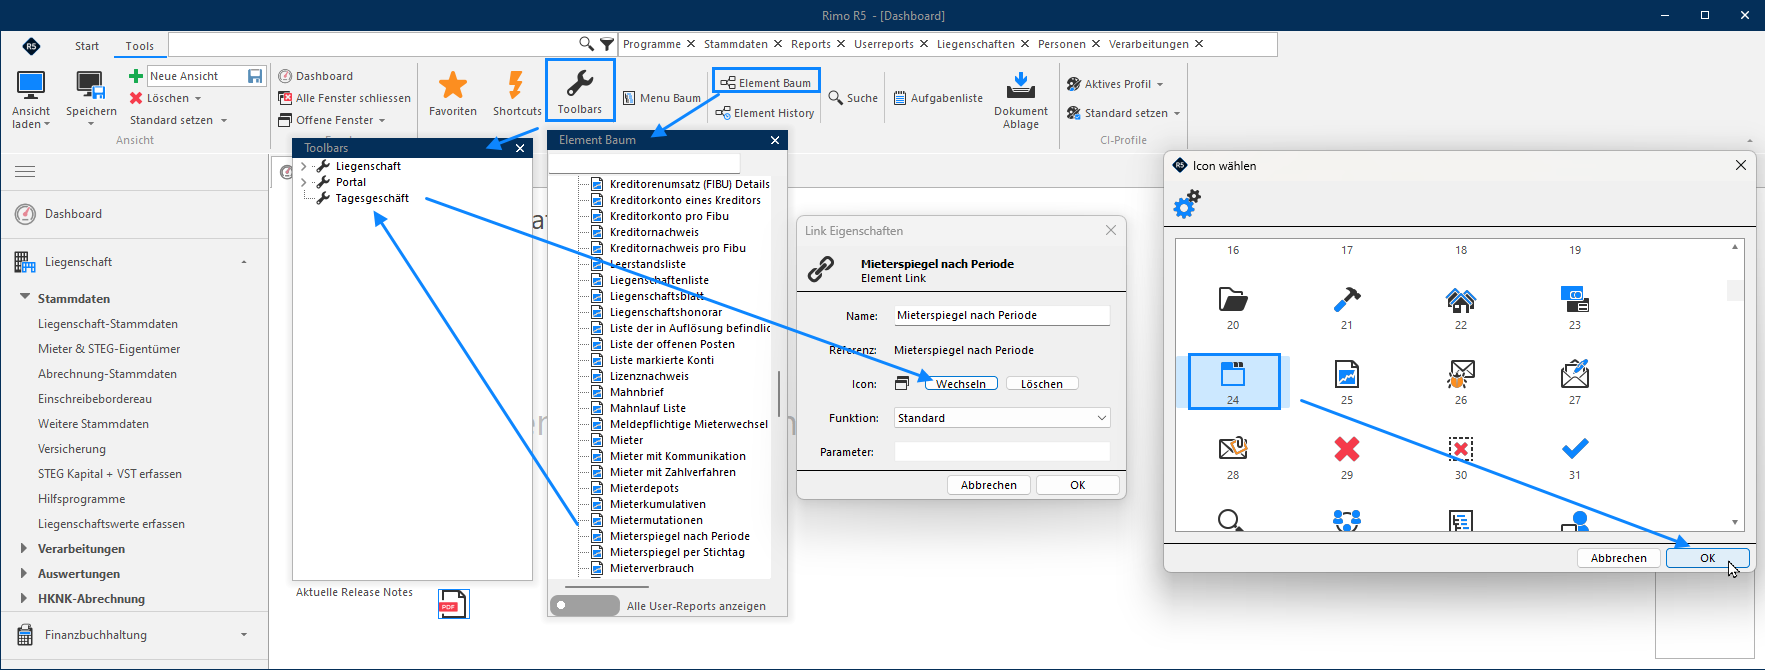Select the Liegenschaften filter tag

976,44
